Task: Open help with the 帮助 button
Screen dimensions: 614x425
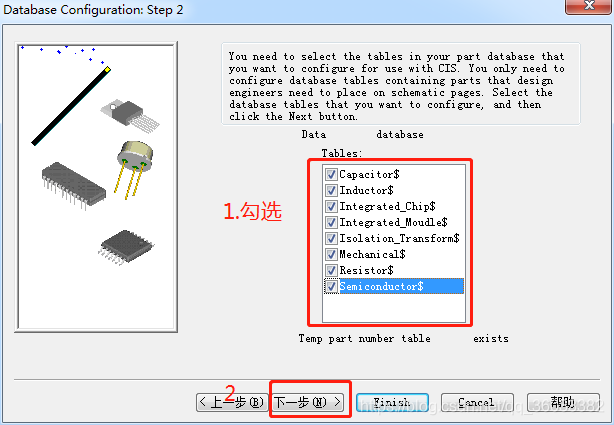Action: click(563, 402)
